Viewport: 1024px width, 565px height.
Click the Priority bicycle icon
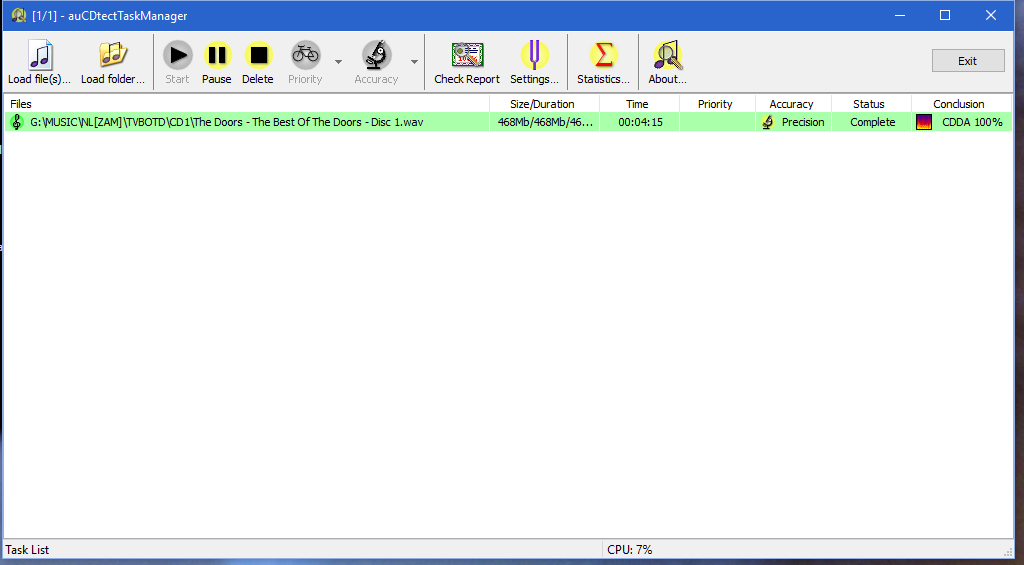[x=305, y=55]
